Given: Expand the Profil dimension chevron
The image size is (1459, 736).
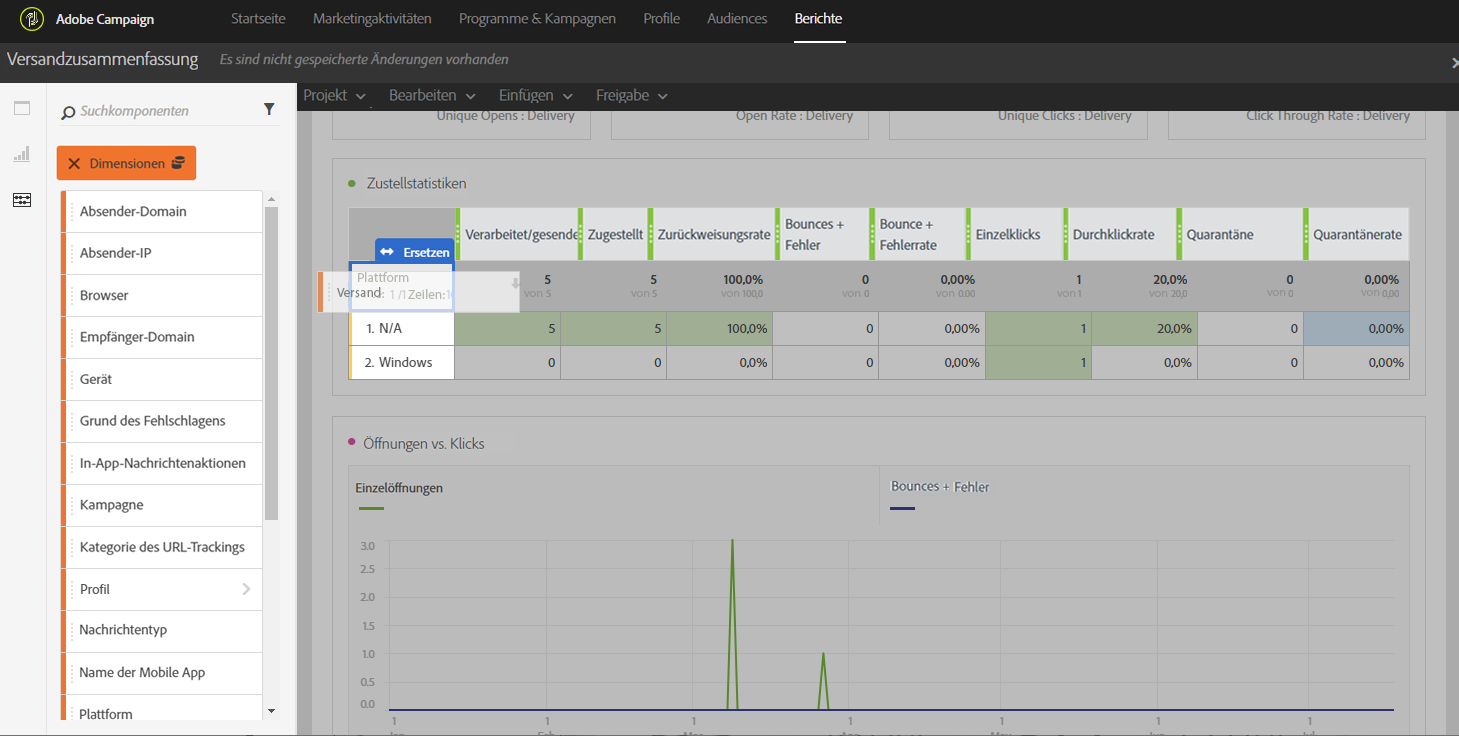Looking at the screenshot, I should pyautogui.click(x=246, y=589).
